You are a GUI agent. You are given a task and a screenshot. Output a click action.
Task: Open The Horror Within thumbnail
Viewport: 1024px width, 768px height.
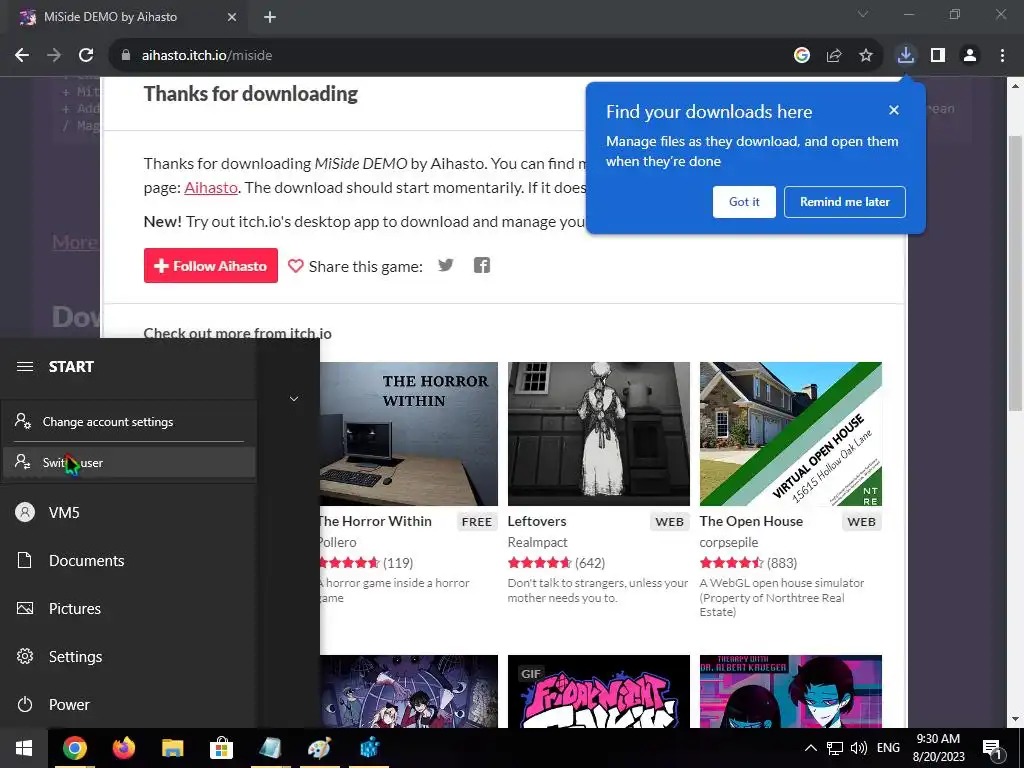[x=409, y=434]
